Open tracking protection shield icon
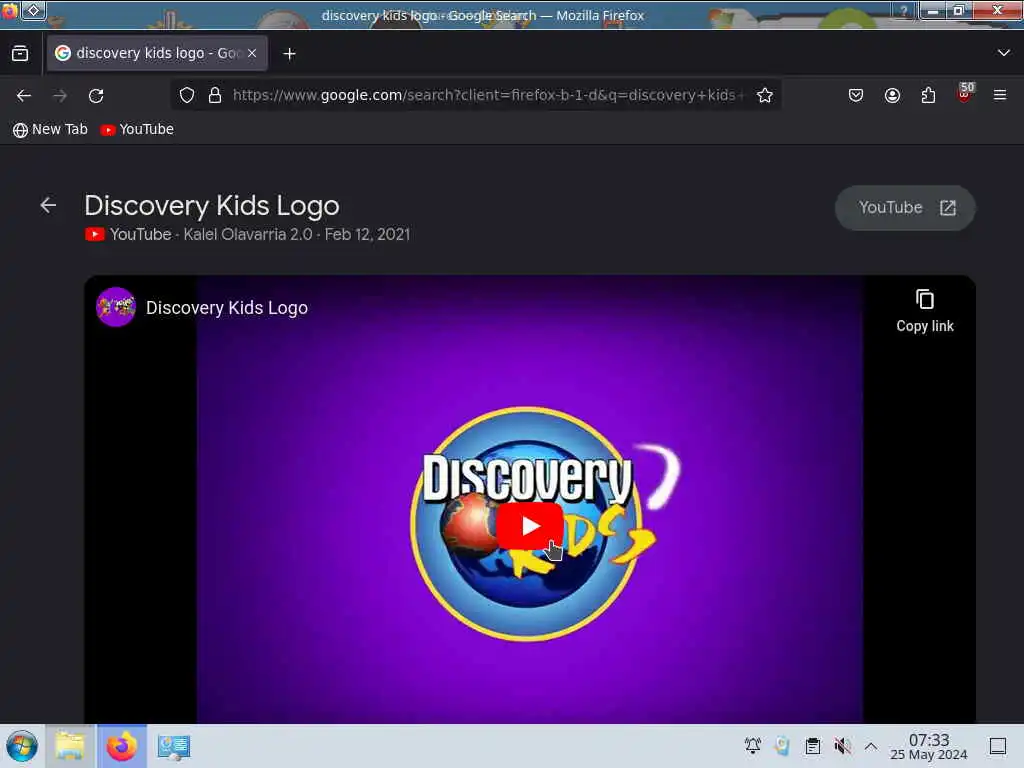The width and height of the screenshot is (1024, 768). (x=187, y=95)
